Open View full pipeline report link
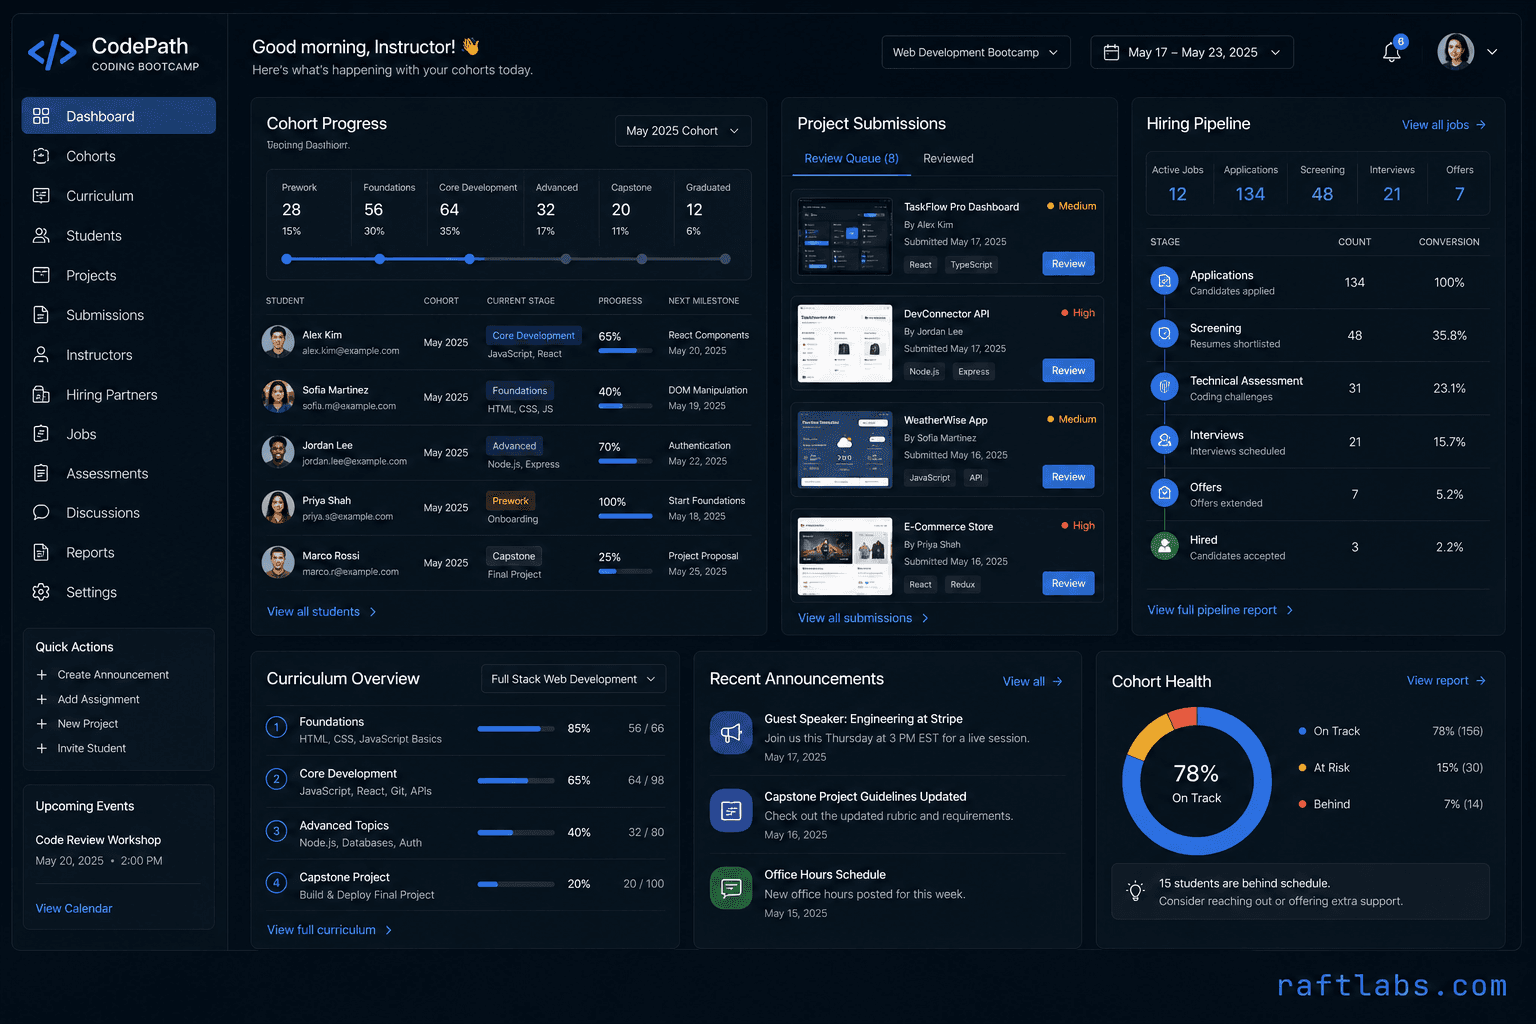Screen dimensions: 1536x1024 (1221, 610)
